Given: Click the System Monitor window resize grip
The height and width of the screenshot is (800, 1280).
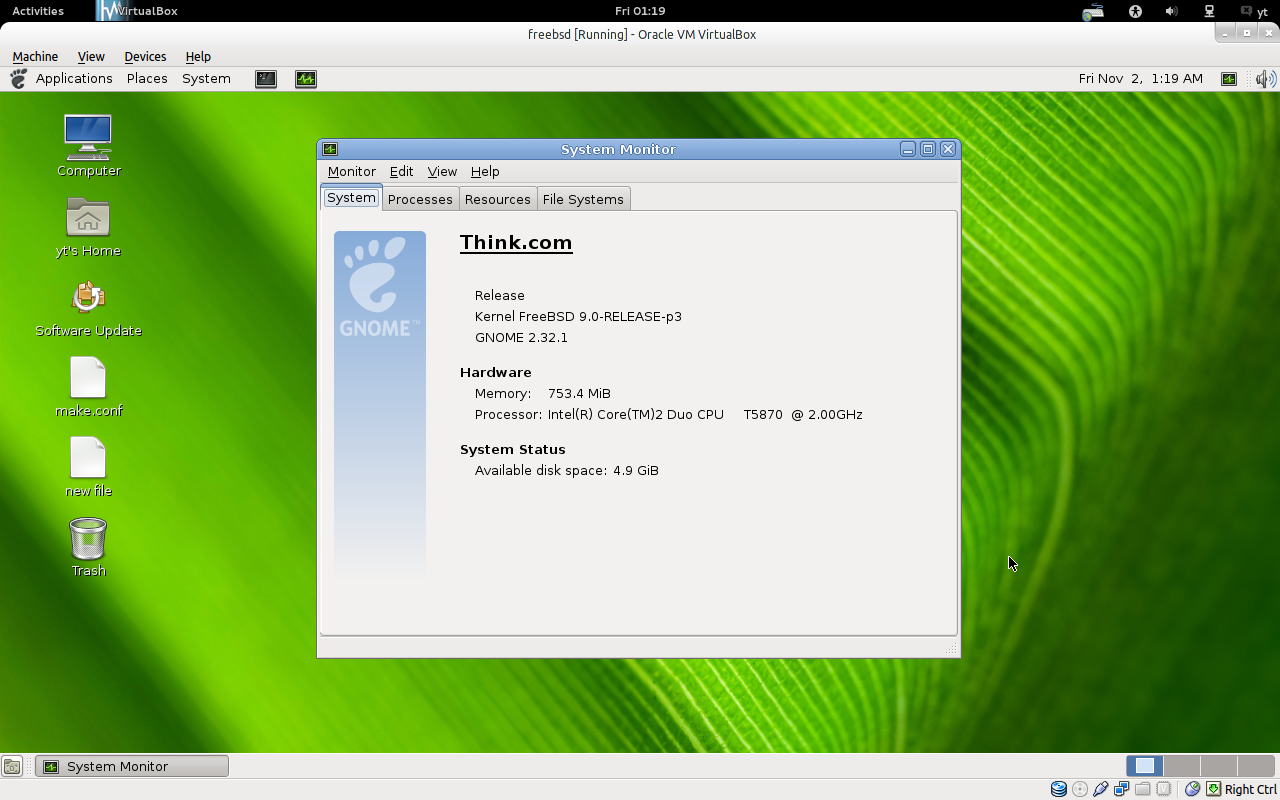Looking at the screenshot, I should point(952,650).
